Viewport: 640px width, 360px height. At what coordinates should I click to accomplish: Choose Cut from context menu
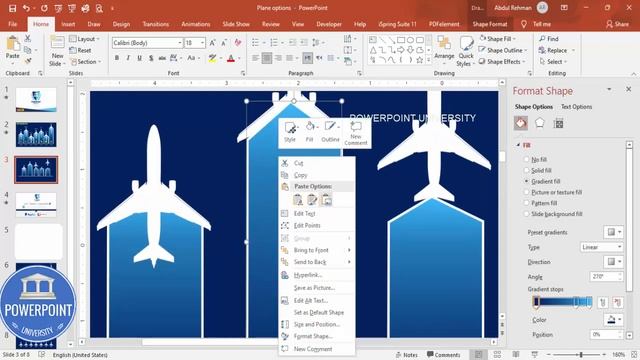tap(317, 163)
